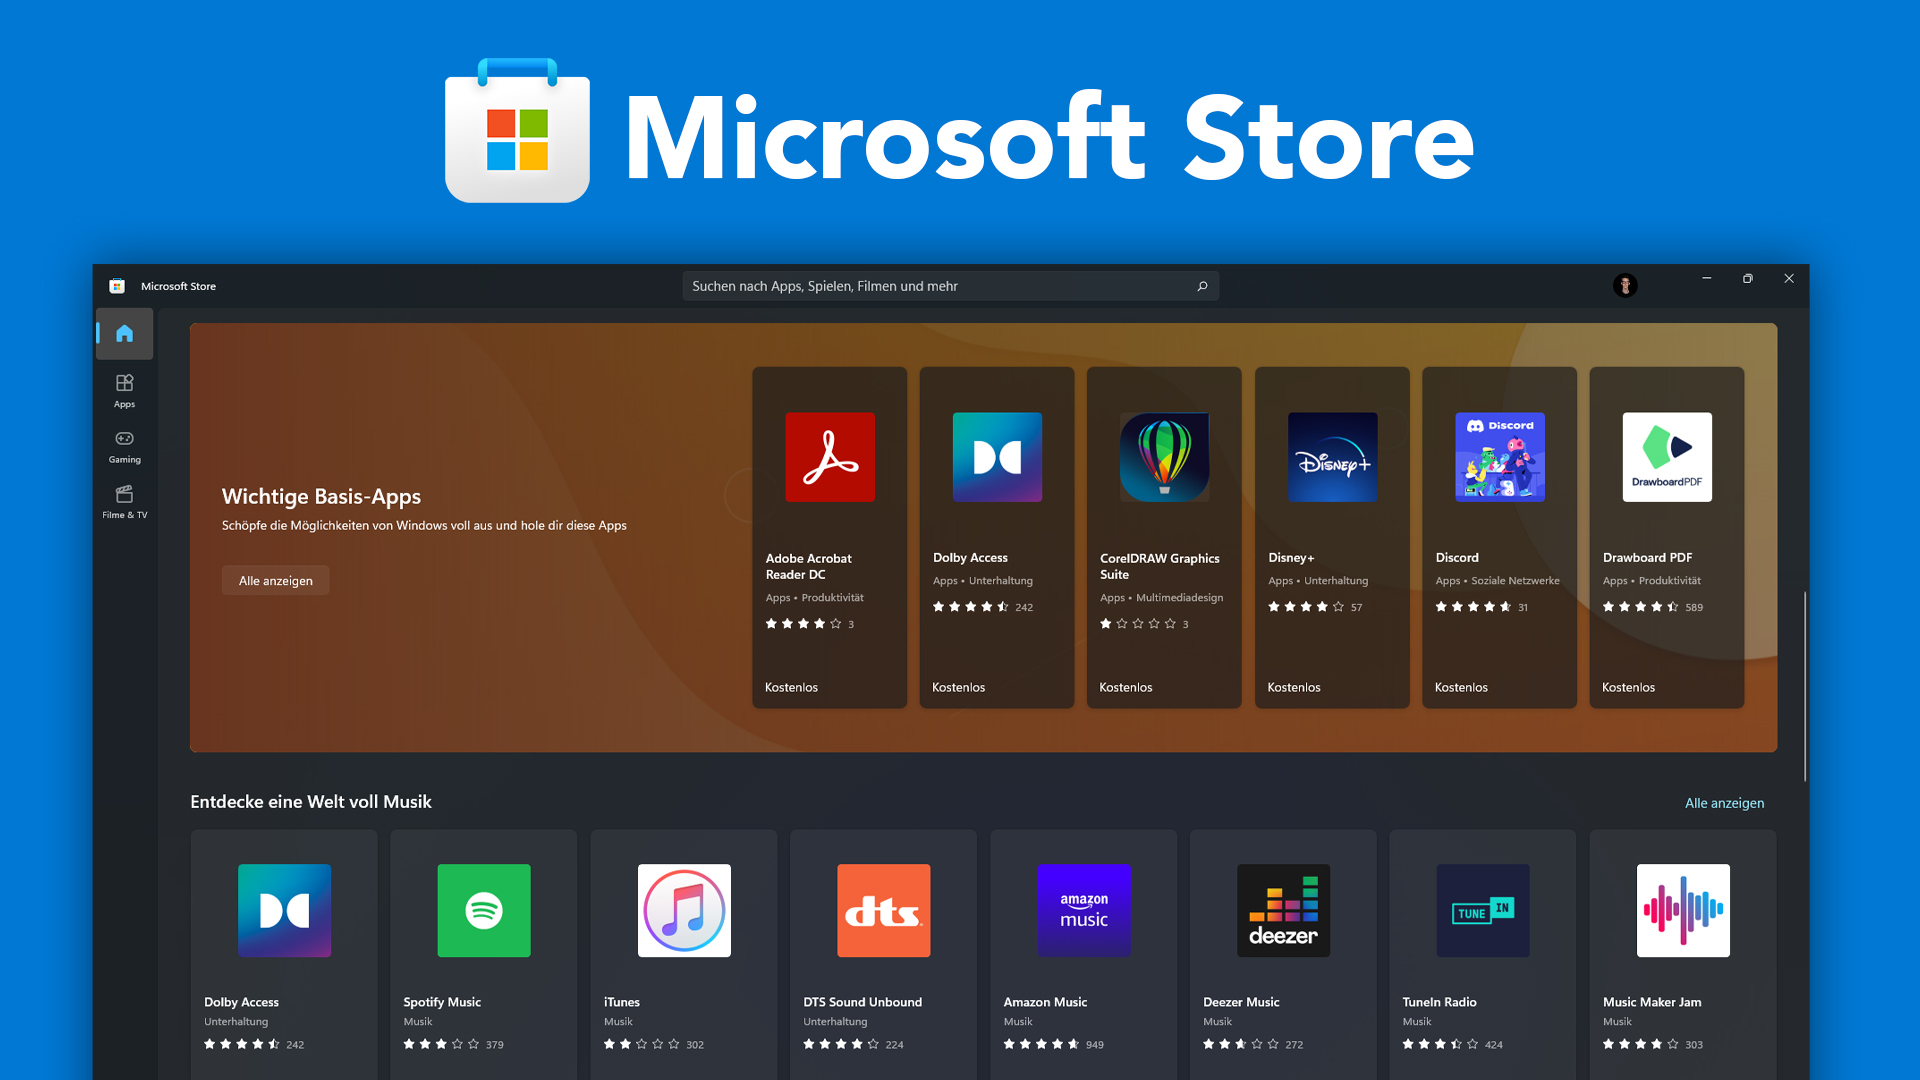1920x1080 pixels.
Task: Click the search magnifier icon
Action: click(x=1201, y=285)
